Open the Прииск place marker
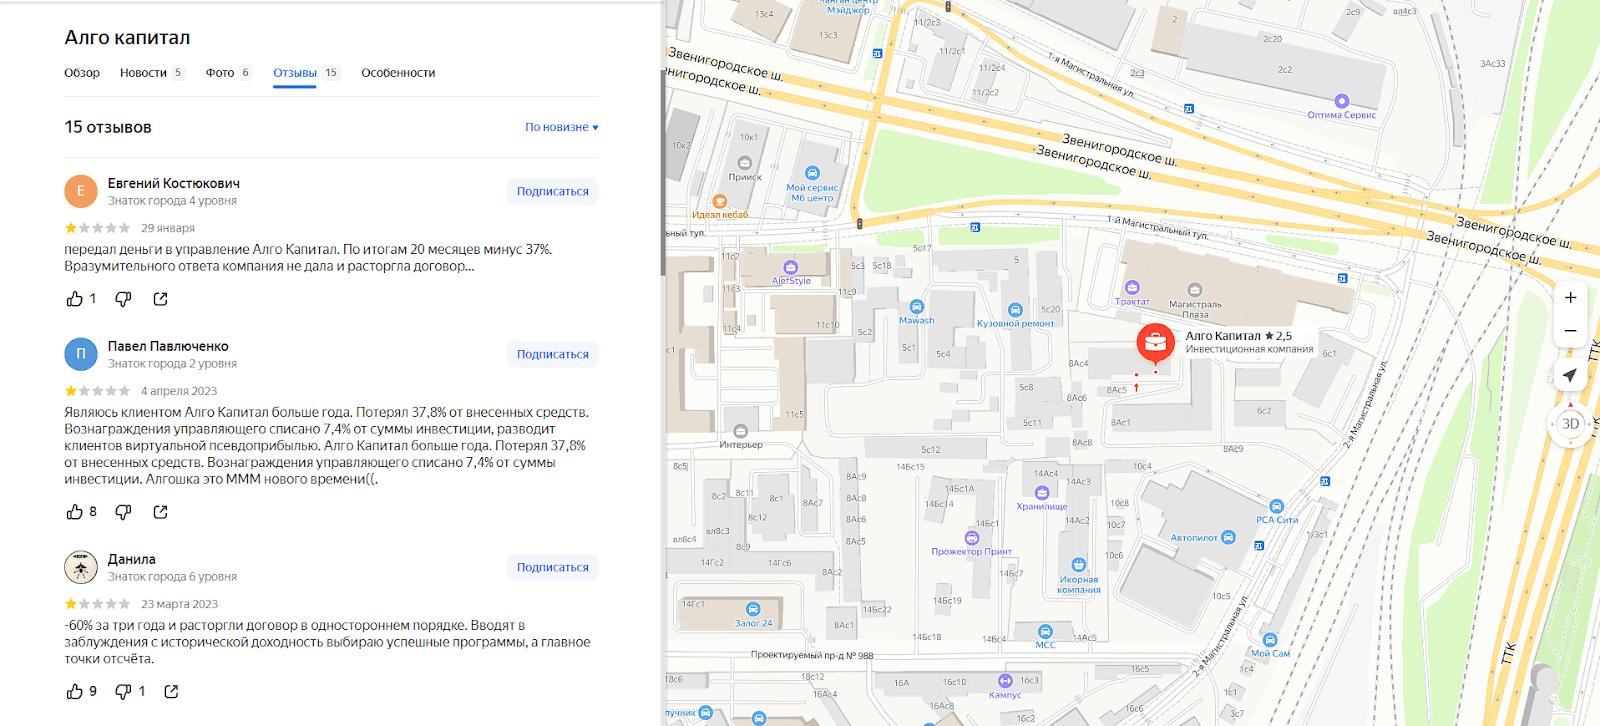Image resolution: width=1600 pixels, height=726 pixels. [x=744, y=163]
